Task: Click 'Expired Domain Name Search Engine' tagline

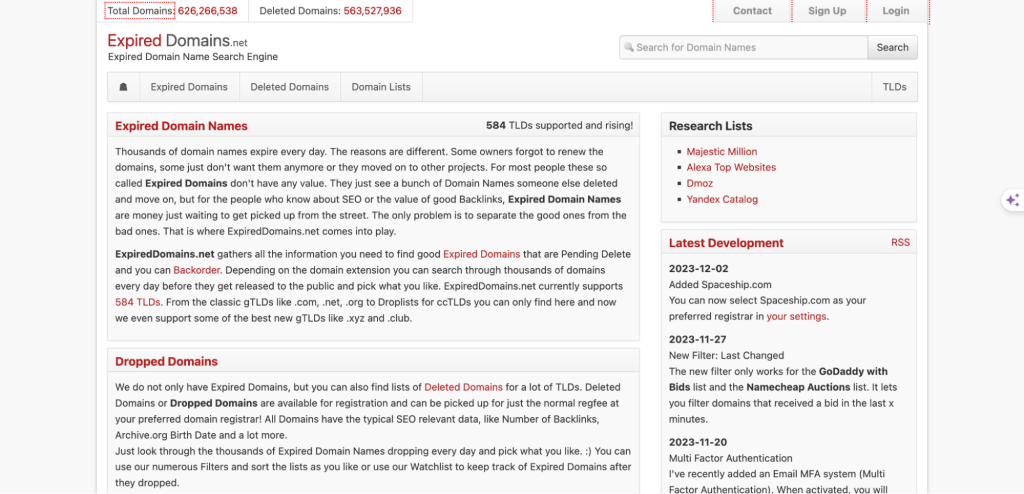Action: point(193,57)
